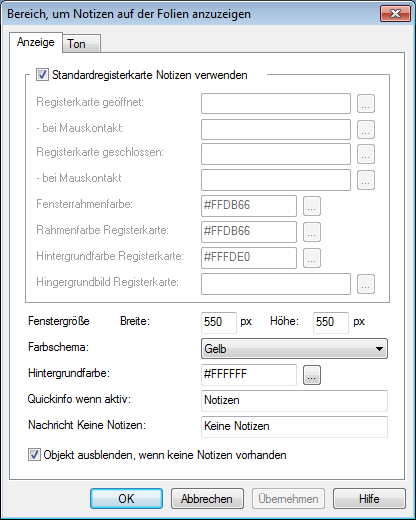This screenshot has width=416, height=520.
Task: Click the Hintergrundfarbe #FFFFFF color field
Action: coord(249,375)
